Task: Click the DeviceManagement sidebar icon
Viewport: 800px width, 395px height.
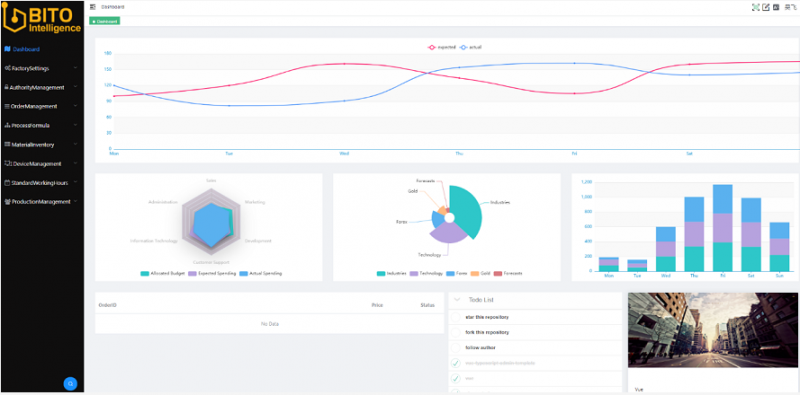Action: (7, 163)
